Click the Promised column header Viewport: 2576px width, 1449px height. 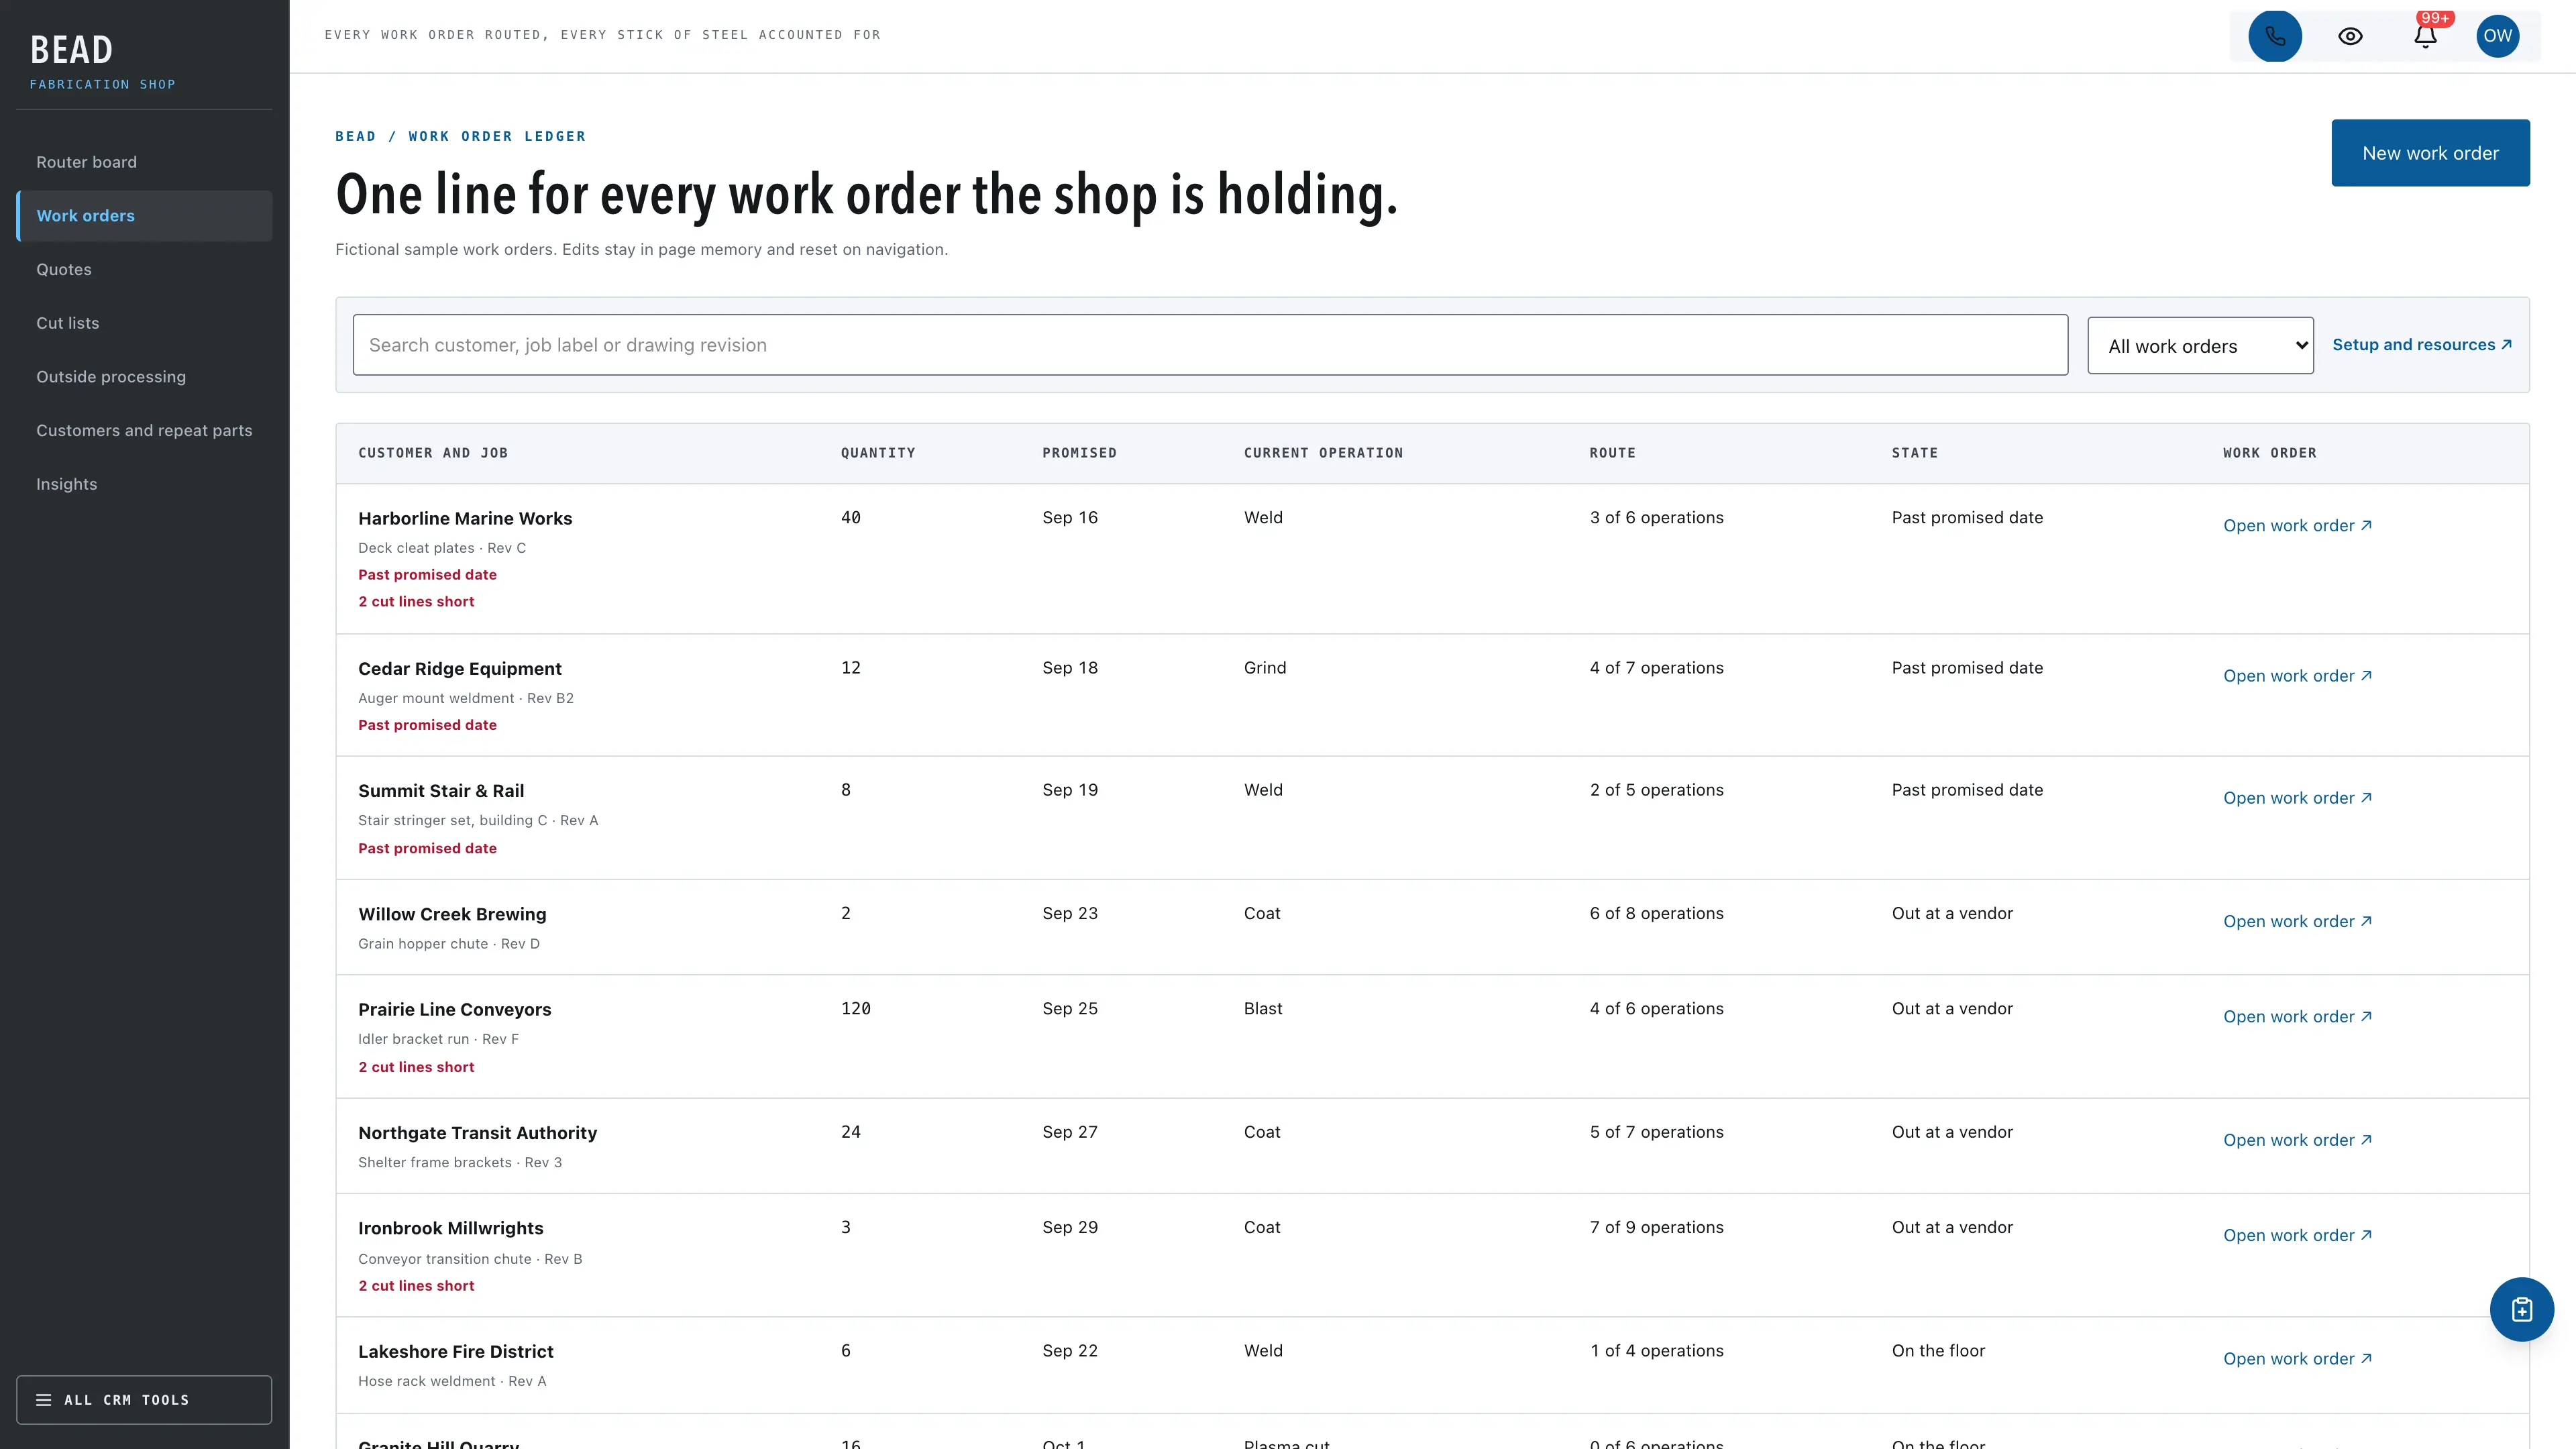point(1079,453)
